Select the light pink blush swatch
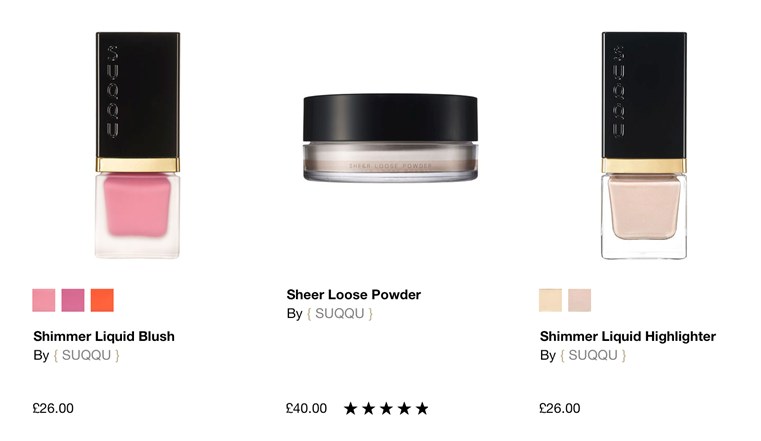 (x=44, y=300)
